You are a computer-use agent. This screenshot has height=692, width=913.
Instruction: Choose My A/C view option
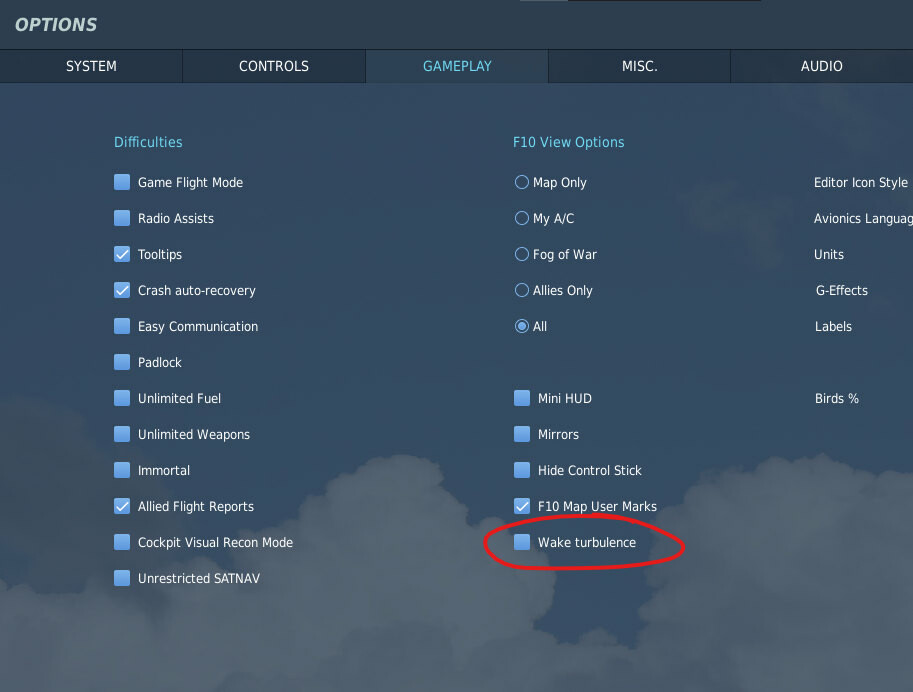[522, 218]
